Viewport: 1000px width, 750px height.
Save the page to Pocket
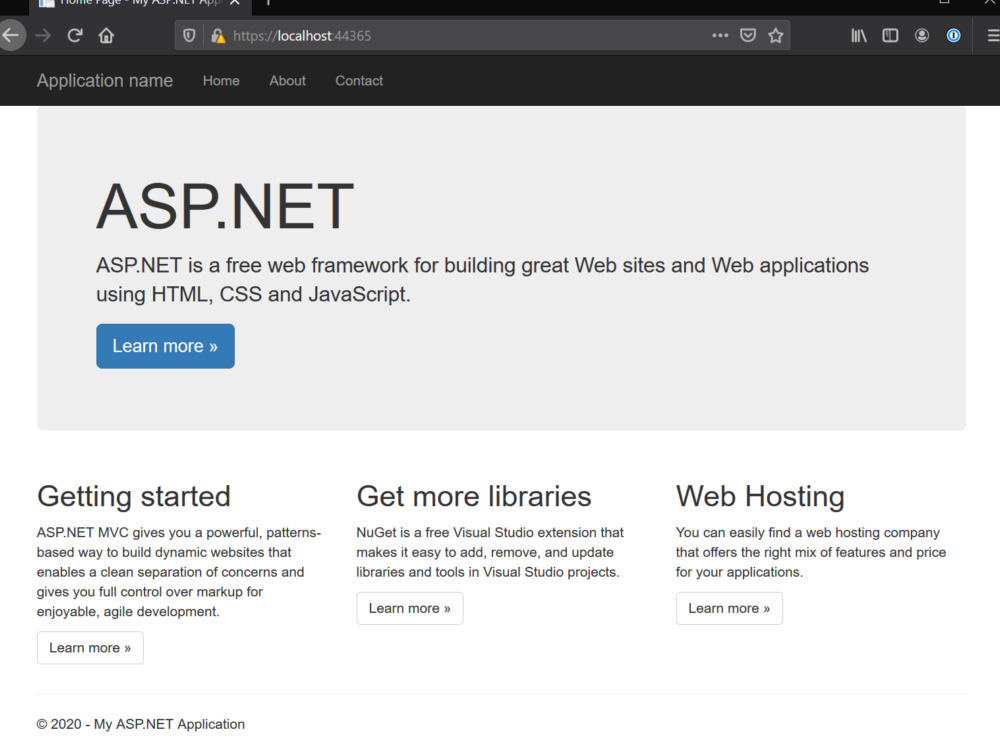(x=748, y=35)
